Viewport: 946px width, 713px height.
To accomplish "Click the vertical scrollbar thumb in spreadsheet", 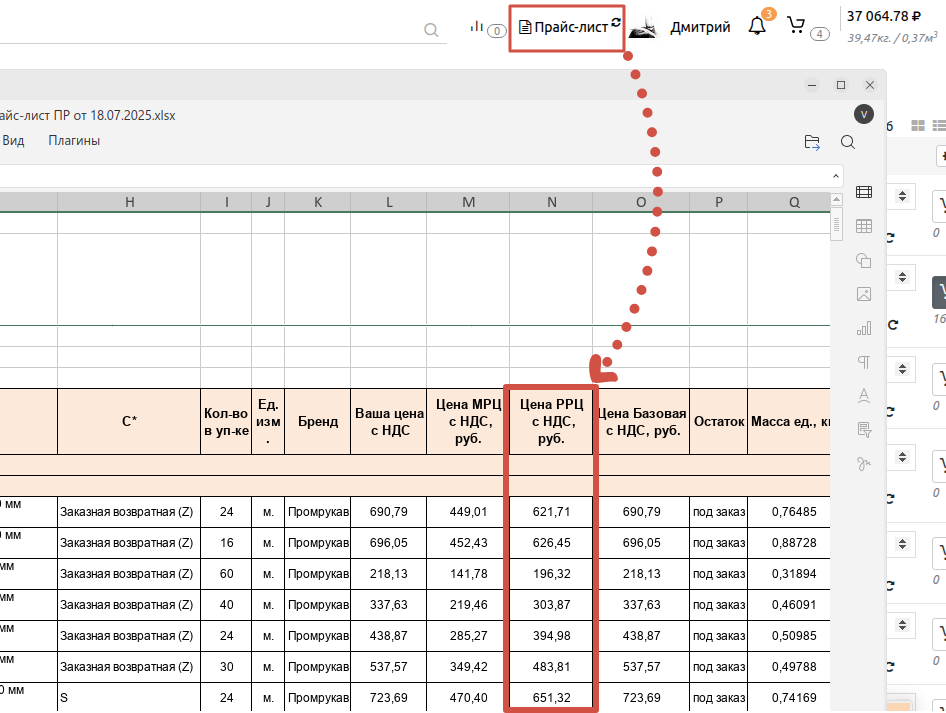I will coord(836,224).
